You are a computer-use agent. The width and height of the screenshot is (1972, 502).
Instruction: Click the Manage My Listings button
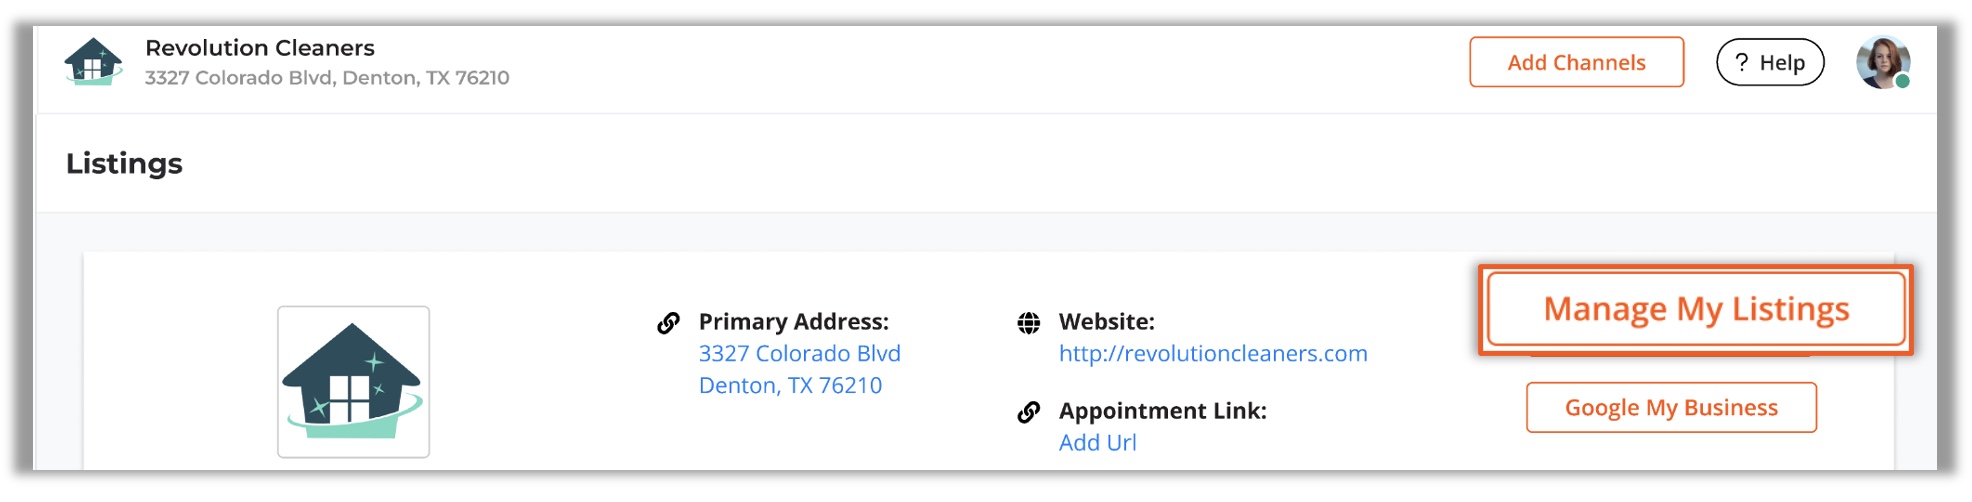[1696, 309]
